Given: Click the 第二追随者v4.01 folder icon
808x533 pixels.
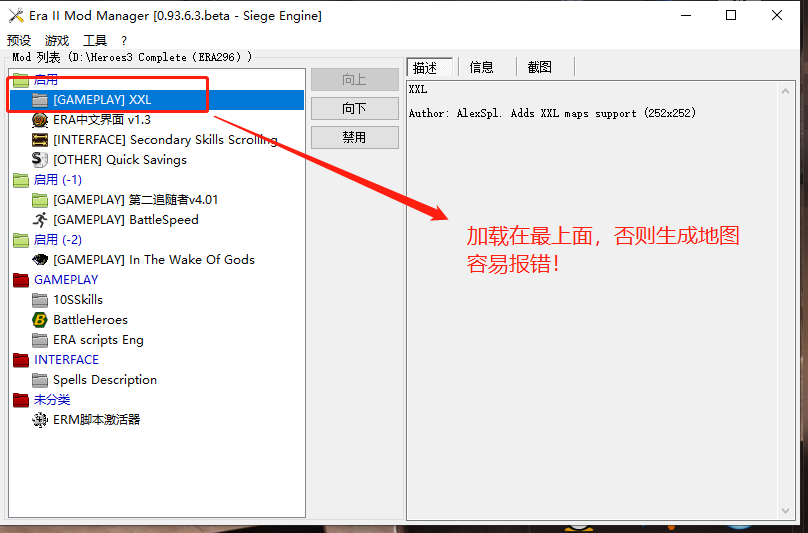Looking at the screenshot, I should (40, 199).
